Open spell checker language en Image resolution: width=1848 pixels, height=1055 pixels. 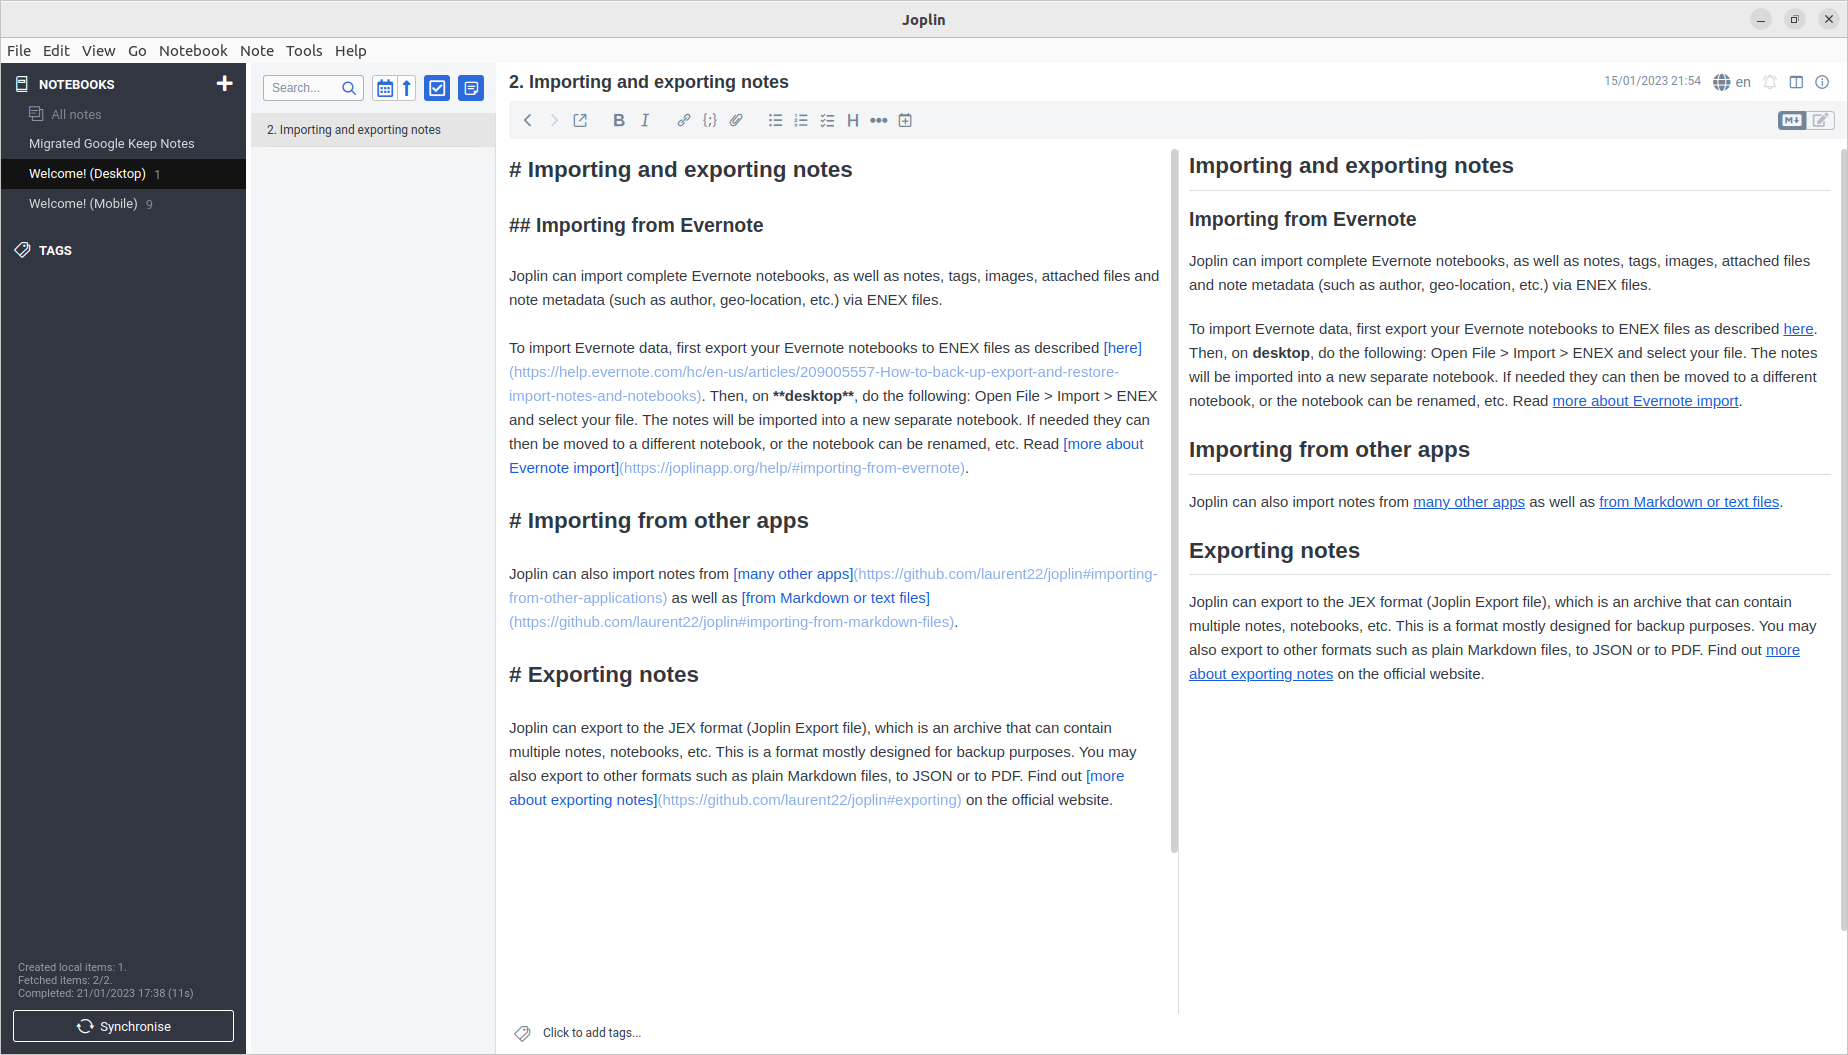pyautogui.click(x=1732, y=82)
